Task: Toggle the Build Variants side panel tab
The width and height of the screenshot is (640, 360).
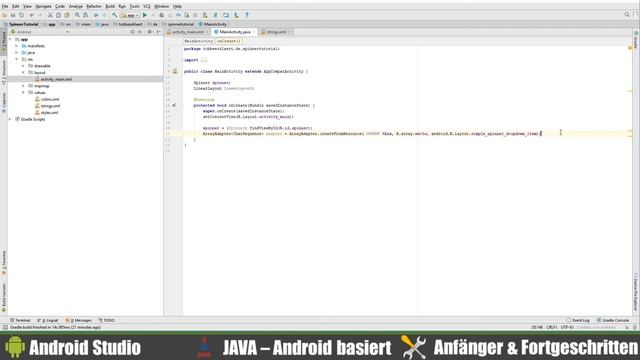Action: (x=4, y=297)
